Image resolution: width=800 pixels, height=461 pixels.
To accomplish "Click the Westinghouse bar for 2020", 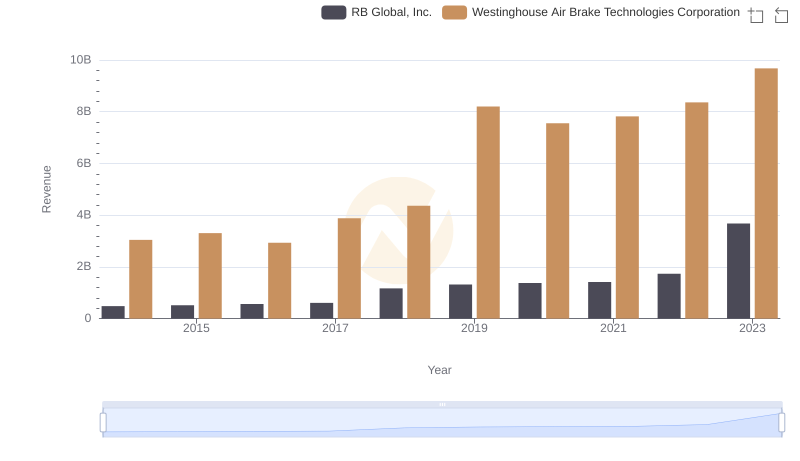I will coord(558,221).
